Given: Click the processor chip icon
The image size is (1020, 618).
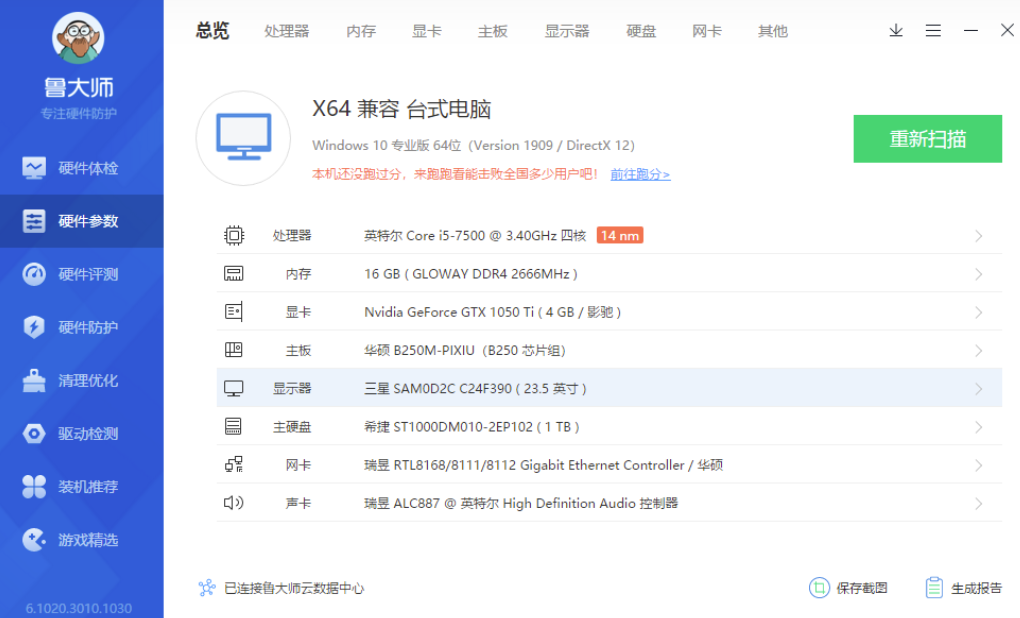Looking at the screenshot, I should 234,235.
